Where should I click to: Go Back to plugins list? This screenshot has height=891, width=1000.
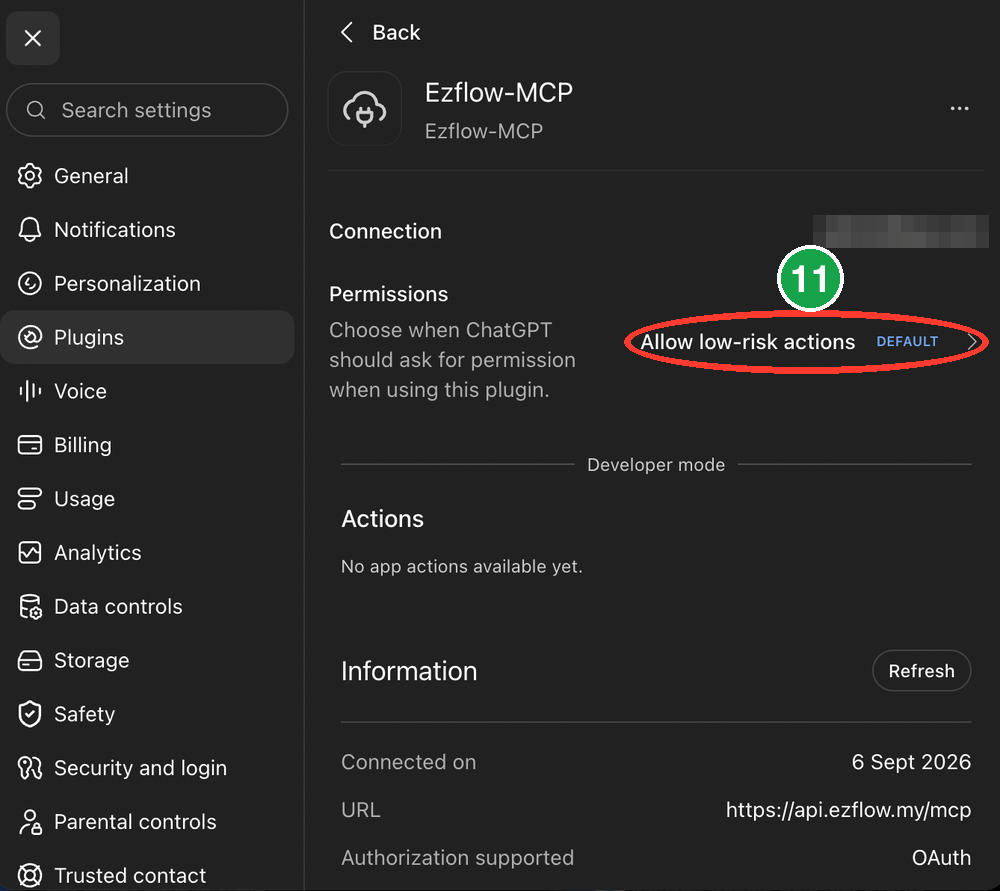point(380,32)
